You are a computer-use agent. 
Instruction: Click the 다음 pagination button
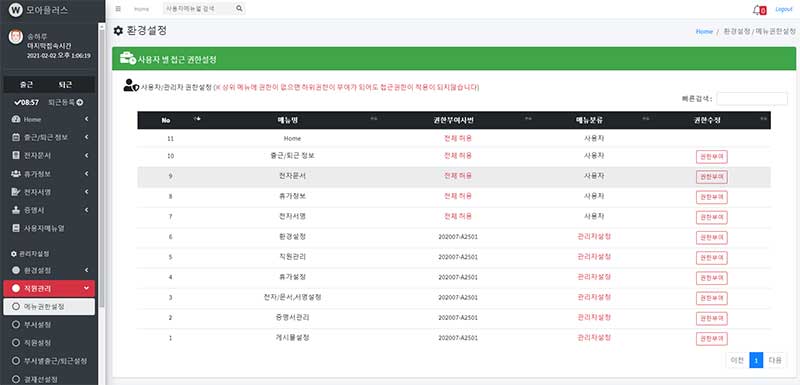click(x=775, y=360)
